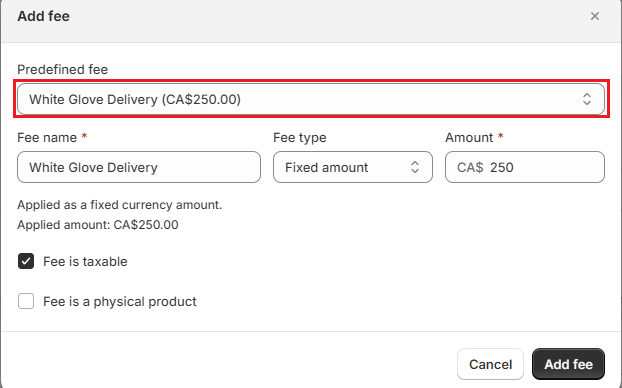Click the Predefined fee label

pos(62,69)
